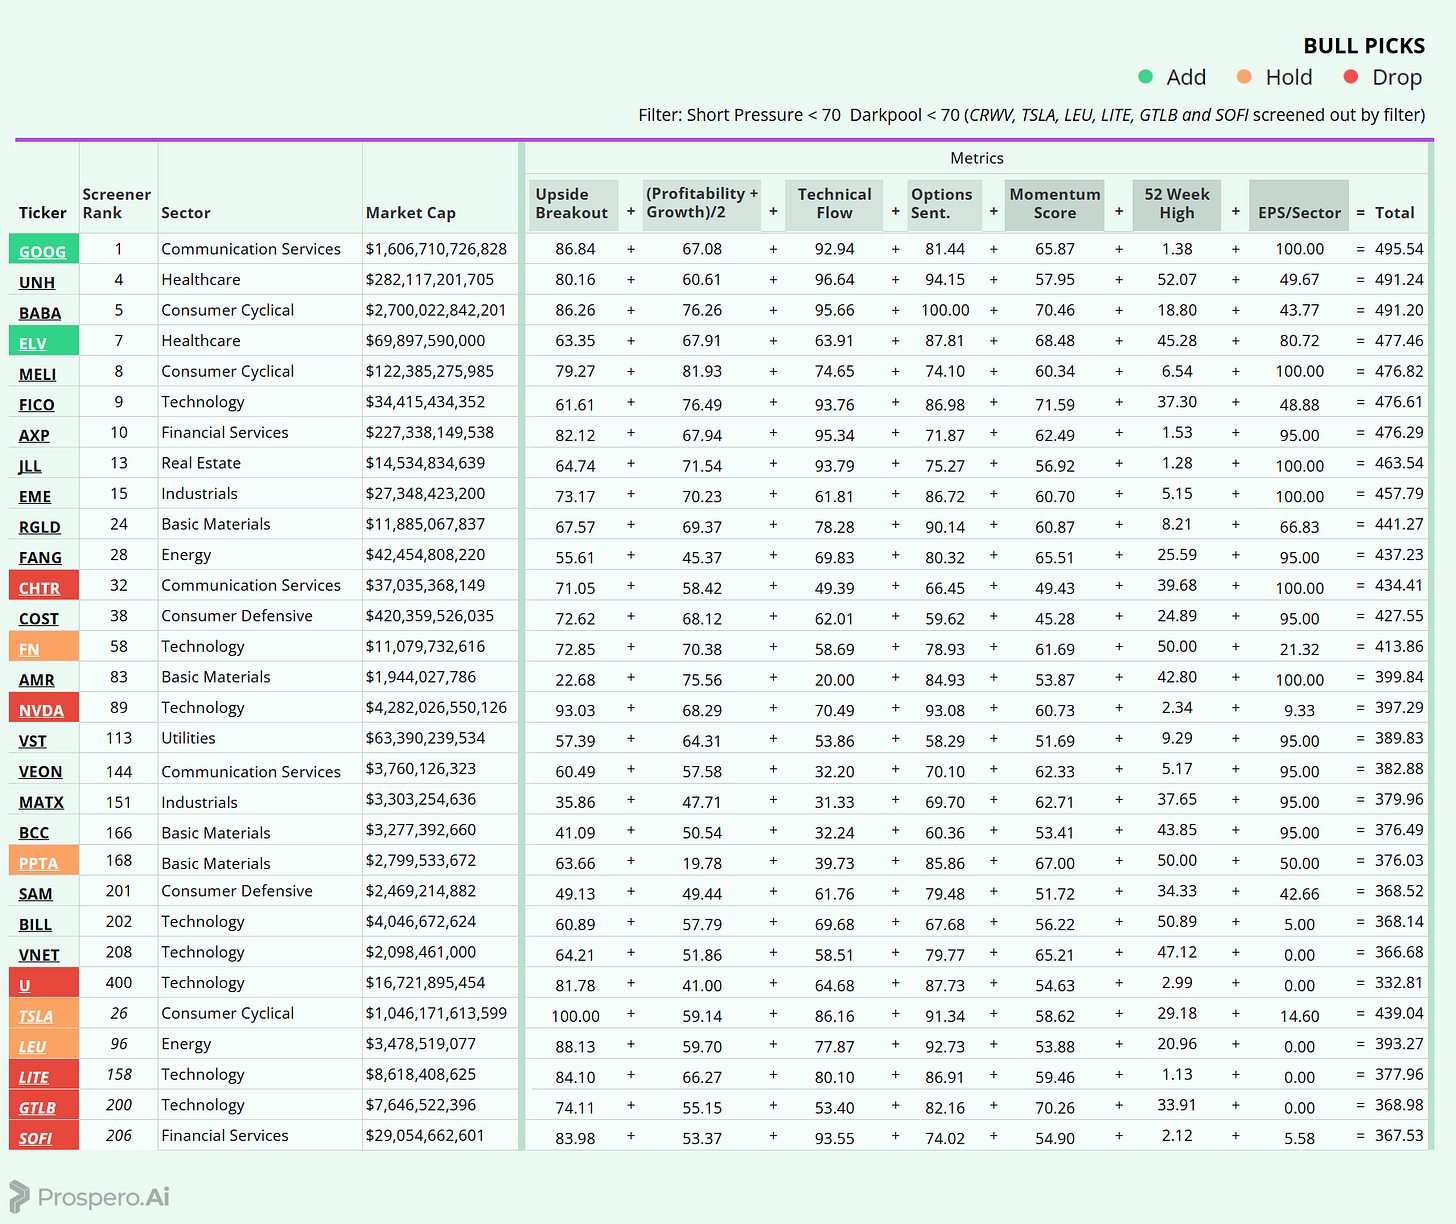Click the Real Estate sector cell

tap(201, 463)
